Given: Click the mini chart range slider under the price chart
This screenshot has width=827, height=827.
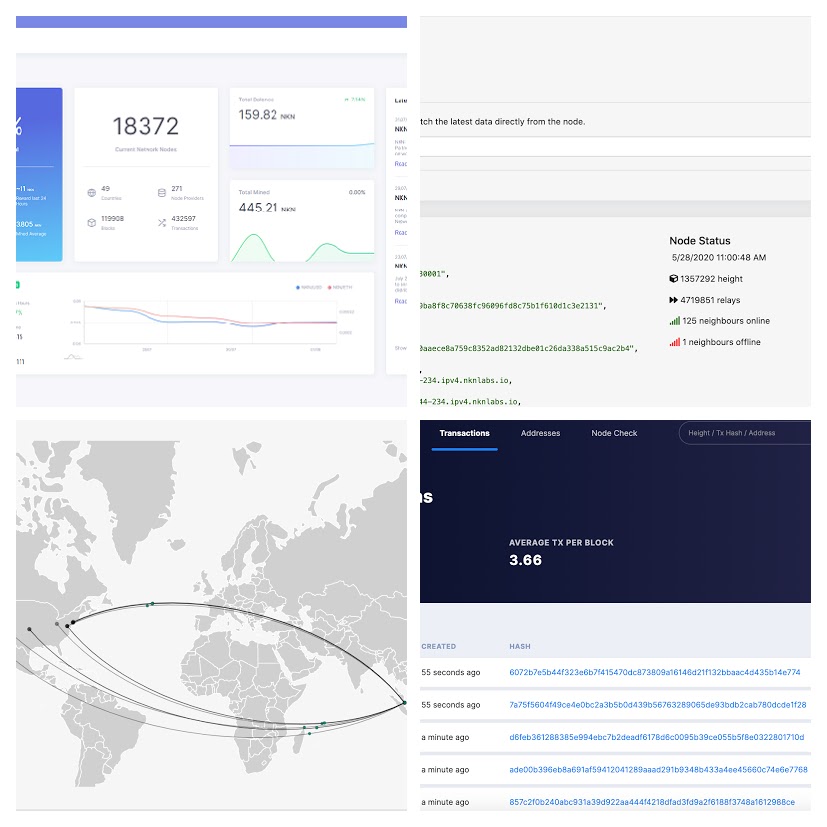Looking at the screenshot, I should 73,357.
